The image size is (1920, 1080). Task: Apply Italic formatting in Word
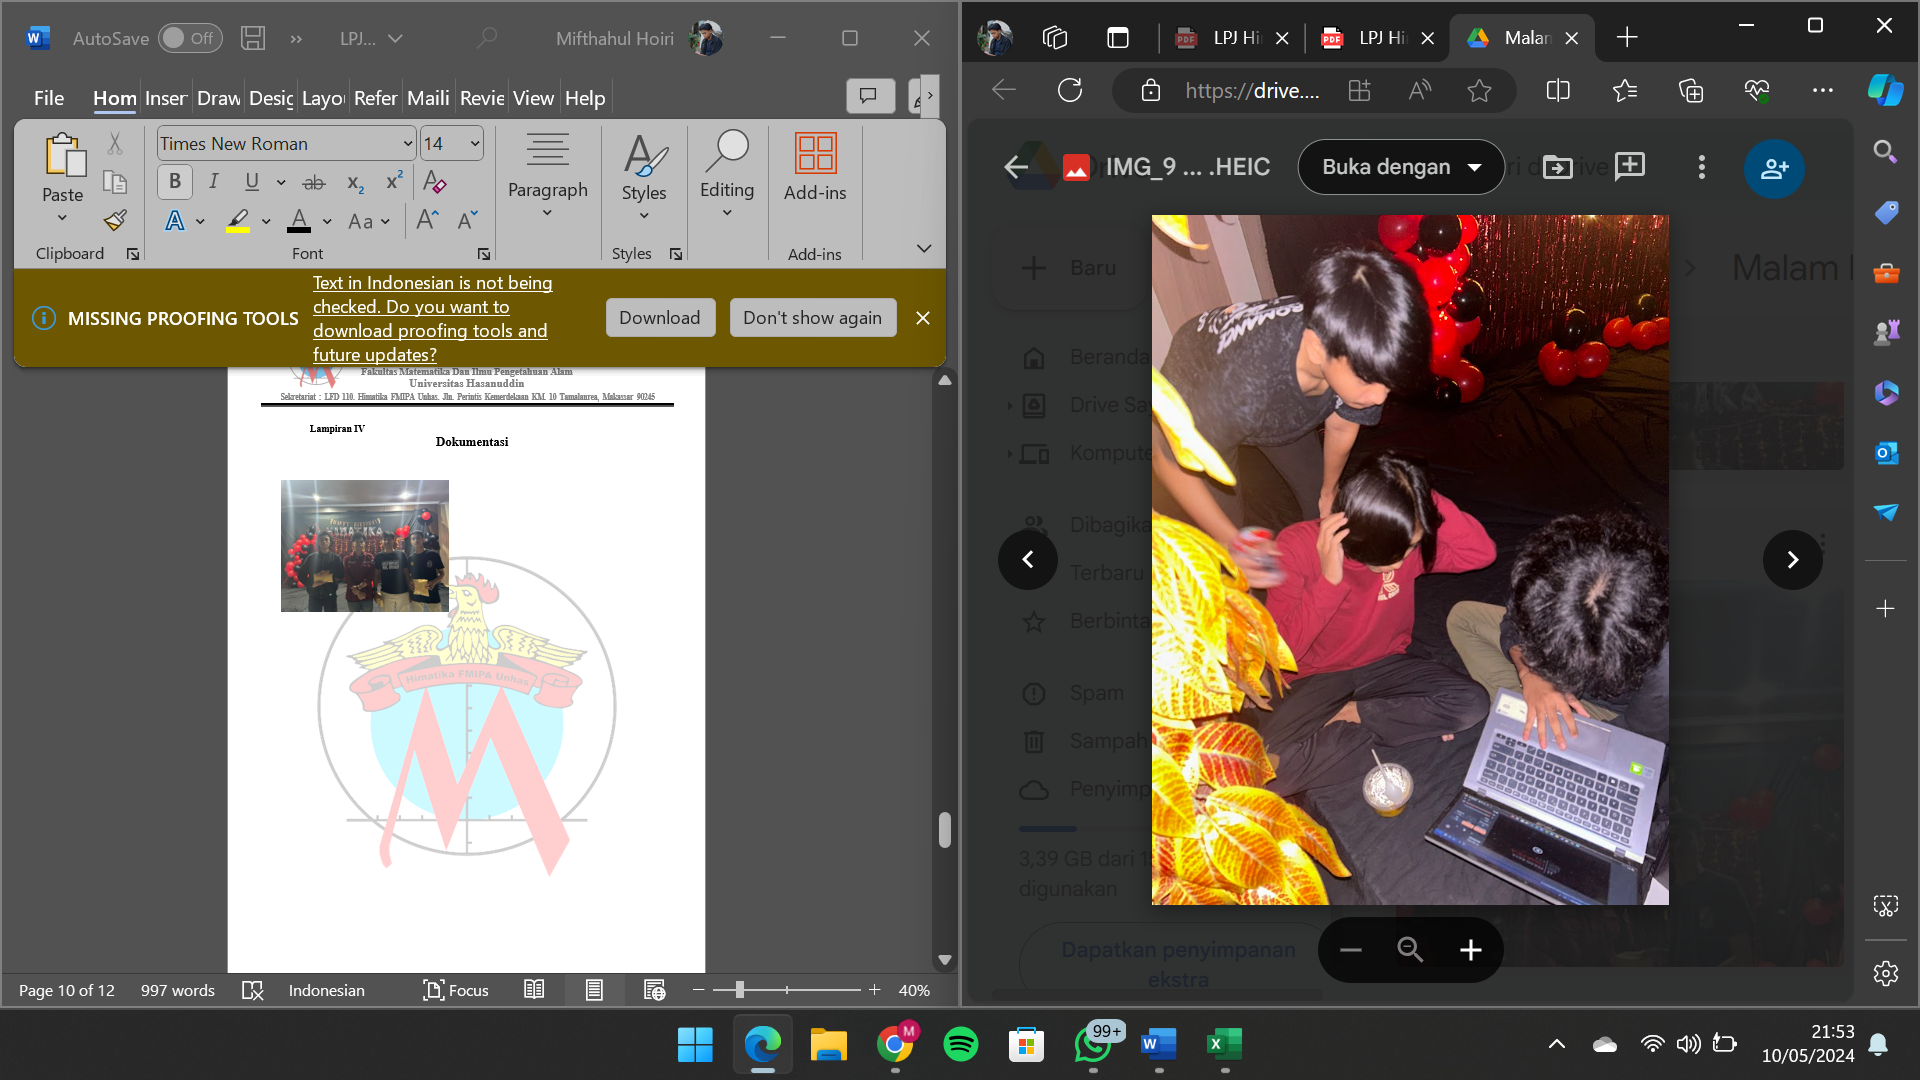[213, 182]
